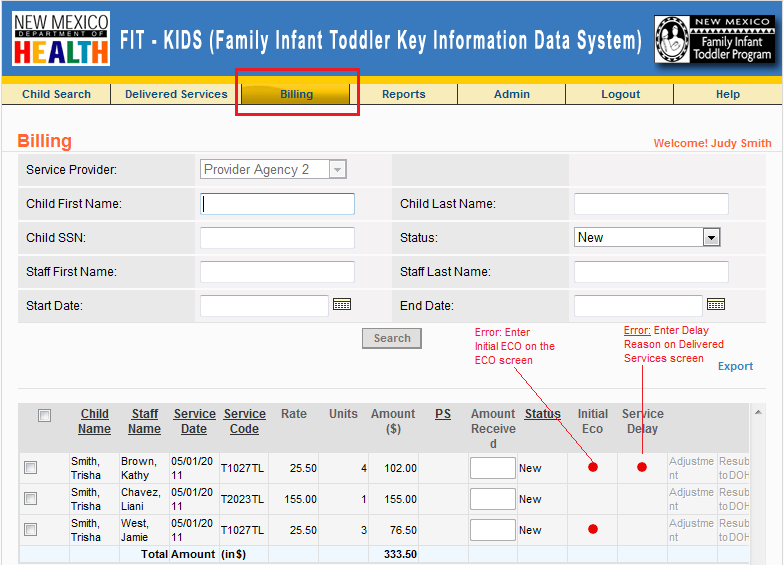Sort by Service Code column header
The height and width of the screenshot is (565, 784).
[244, 421]
